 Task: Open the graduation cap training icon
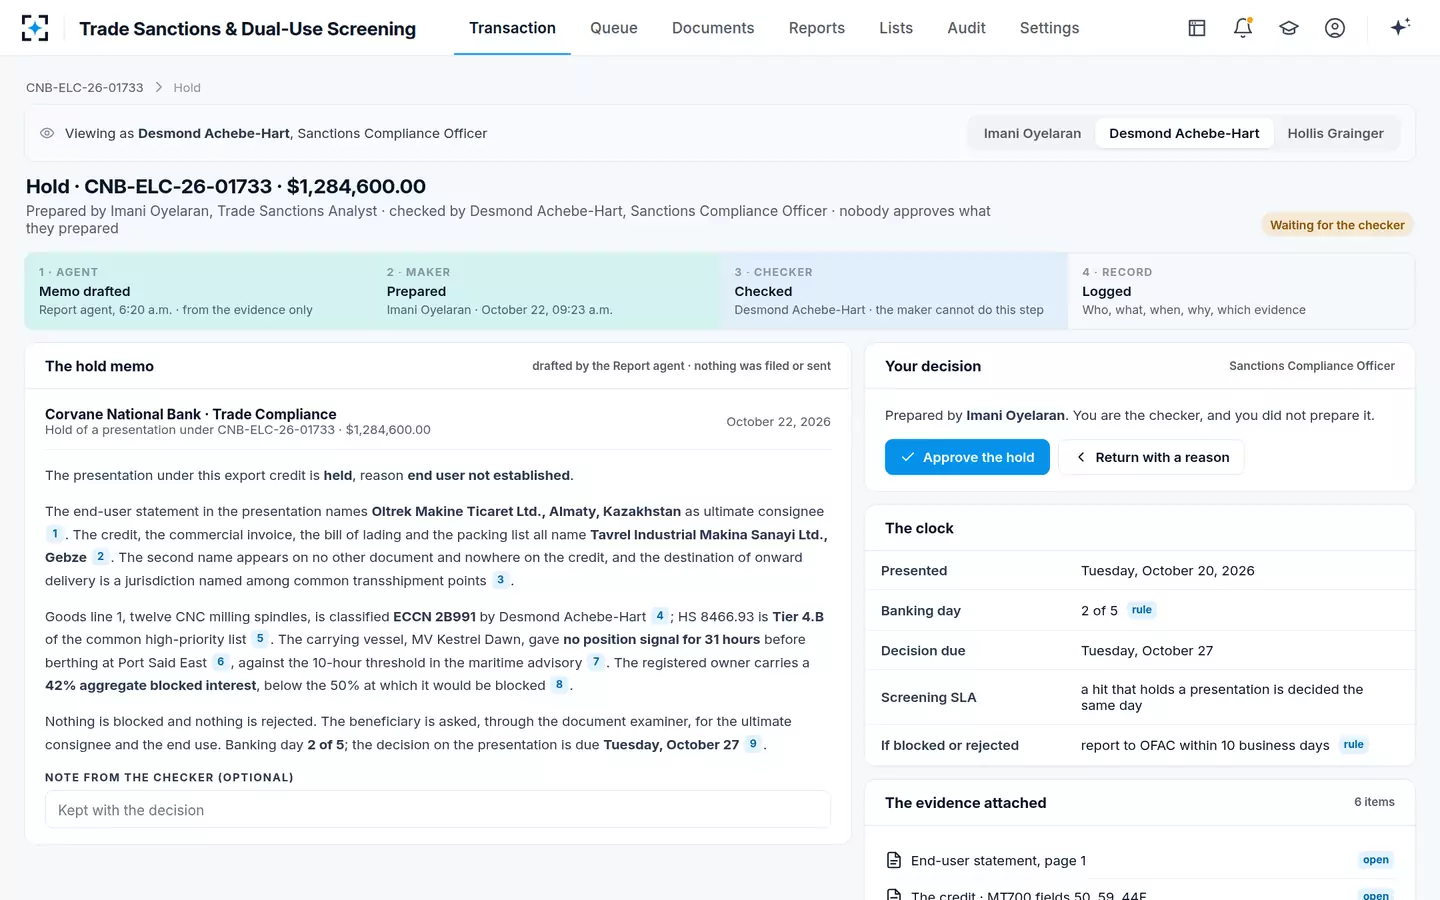(1289, 28)
